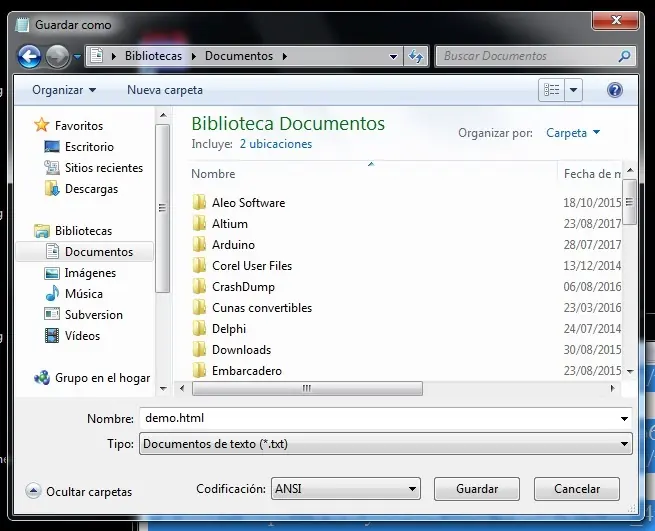Go back using the blue Back arrow
655x531 pixels.
coord(29,56)
